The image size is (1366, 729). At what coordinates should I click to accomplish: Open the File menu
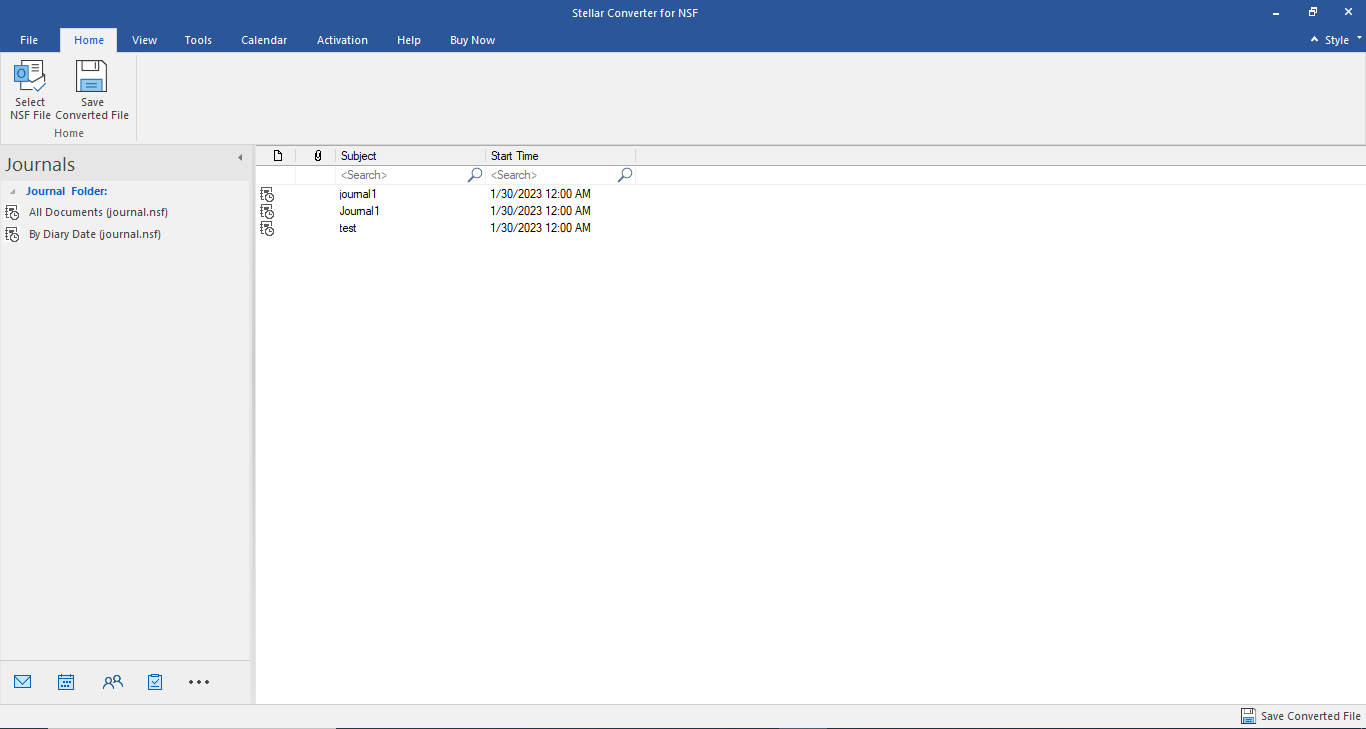(29, 40)
